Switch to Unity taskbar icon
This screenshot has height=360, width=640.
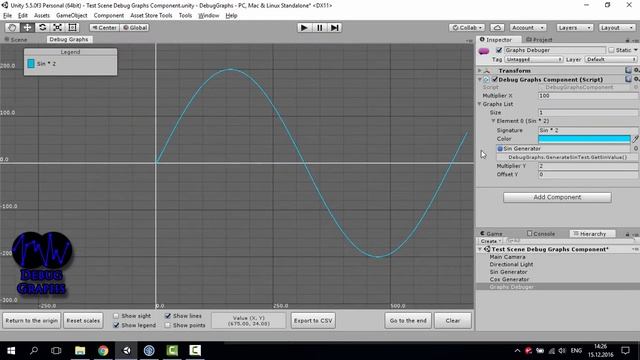tap(127, 351)
